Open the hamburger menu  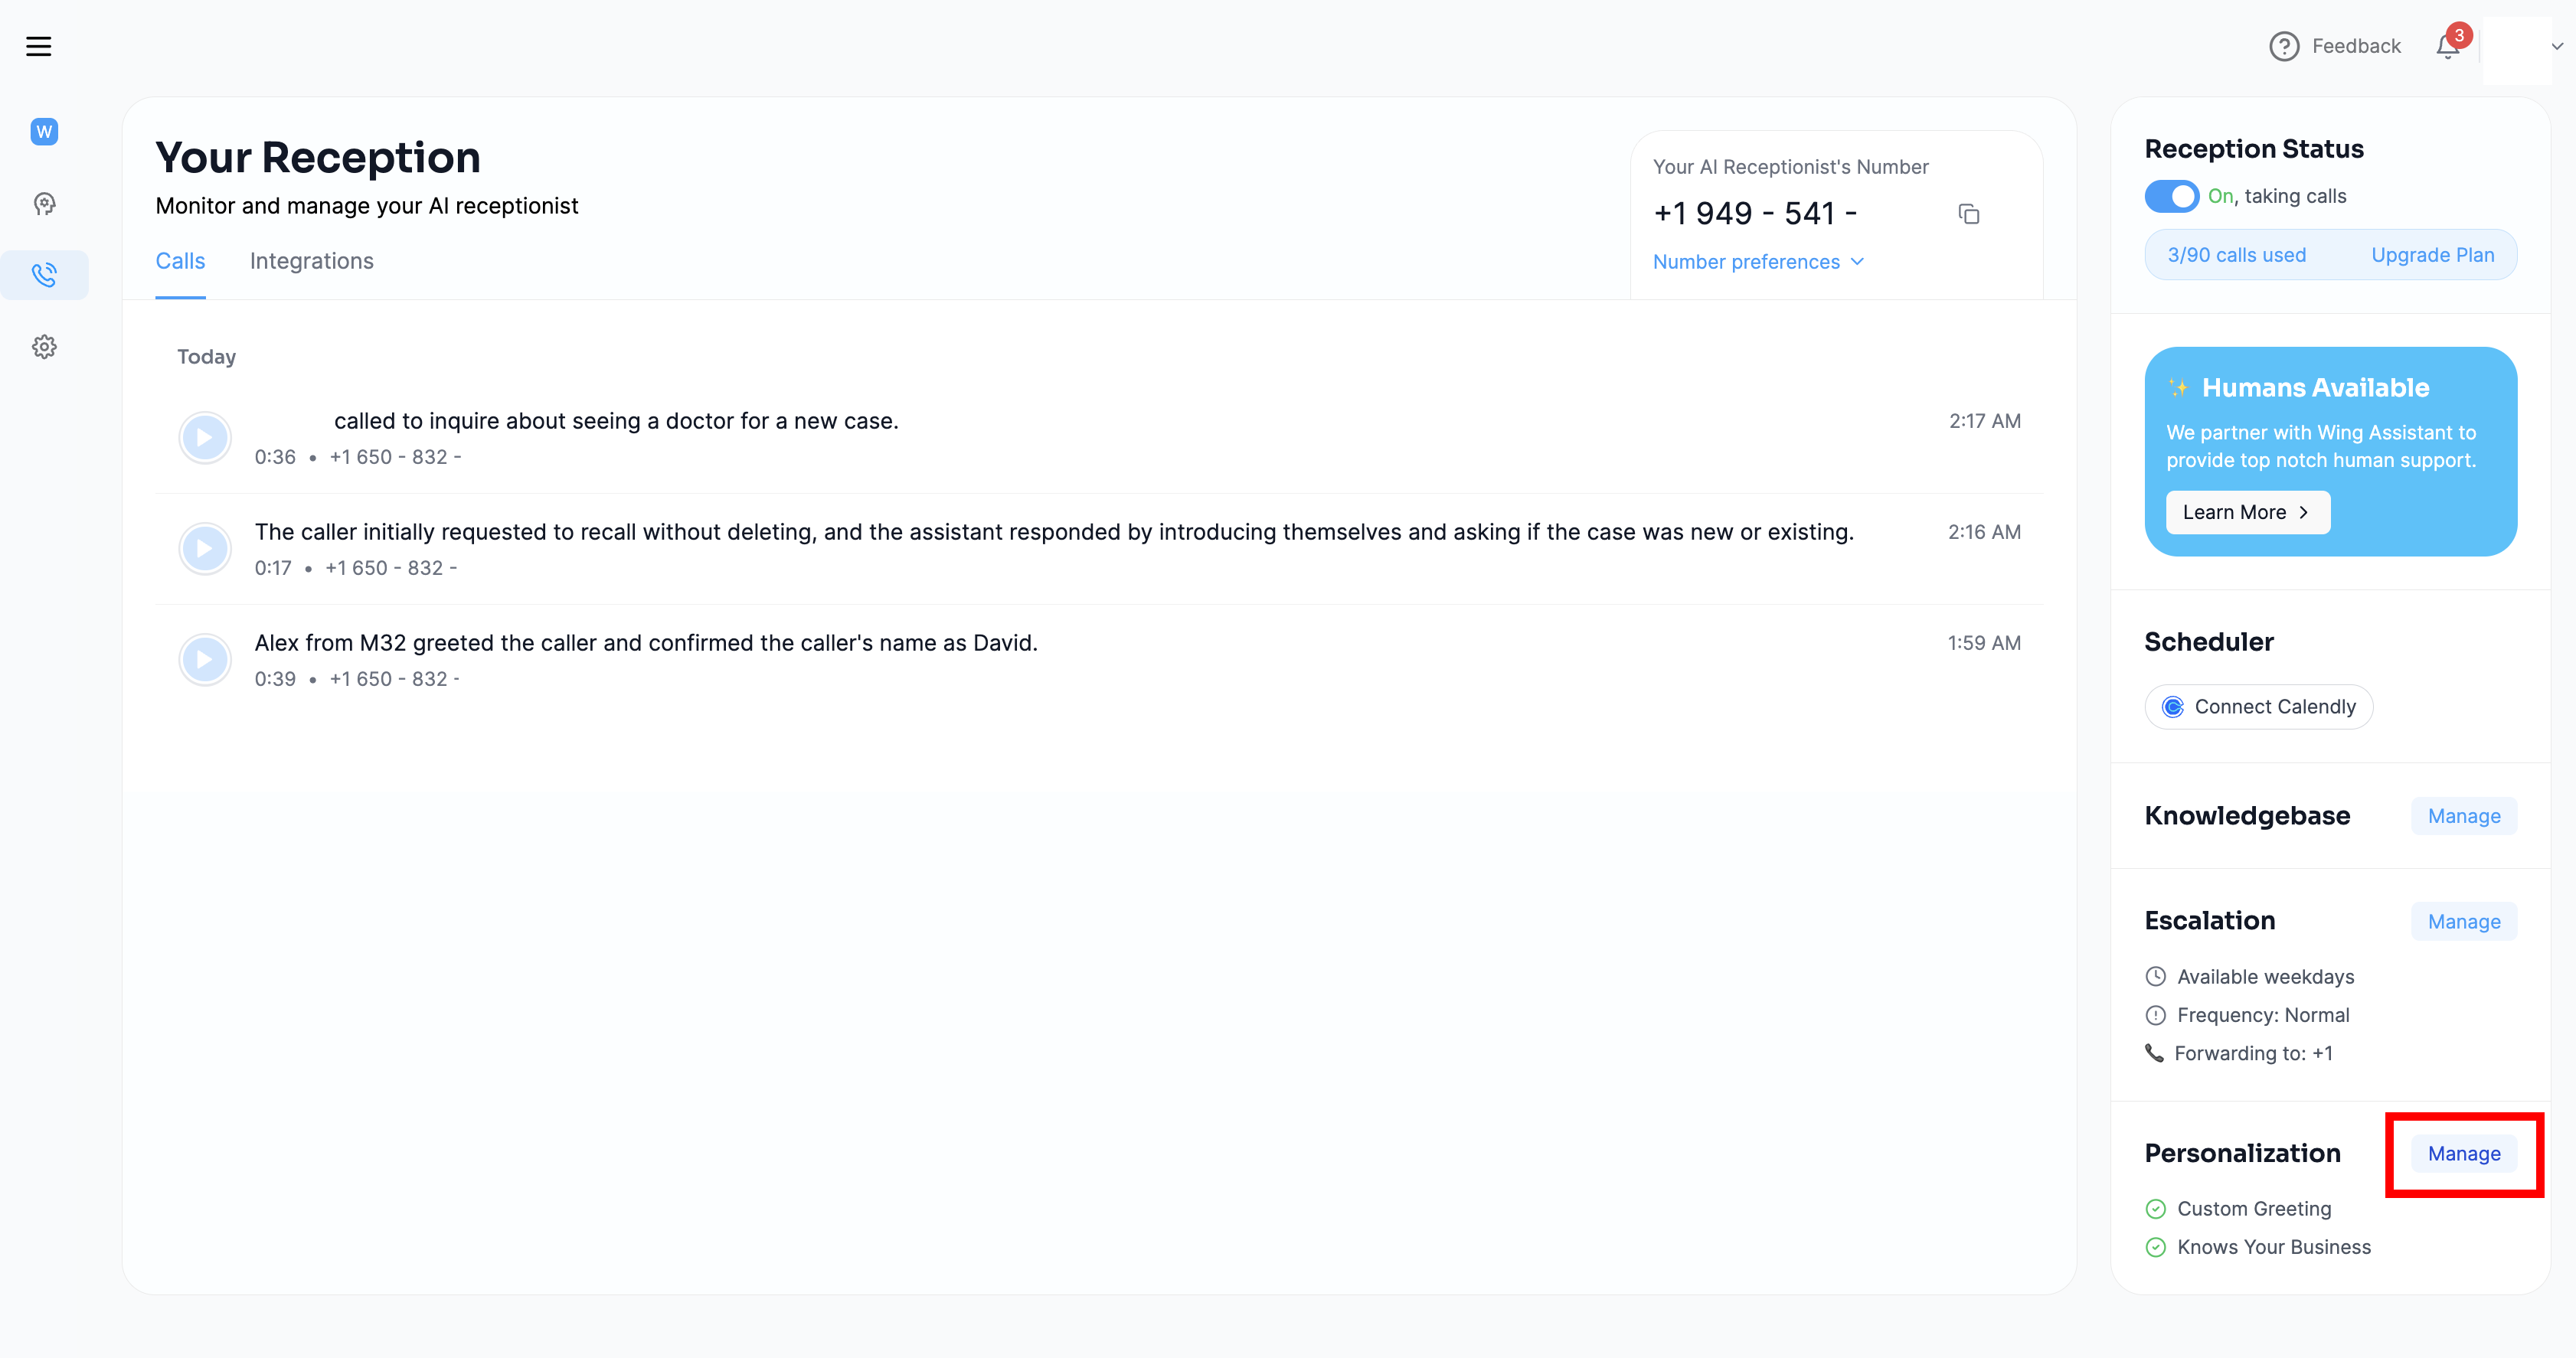coord(39,46)
